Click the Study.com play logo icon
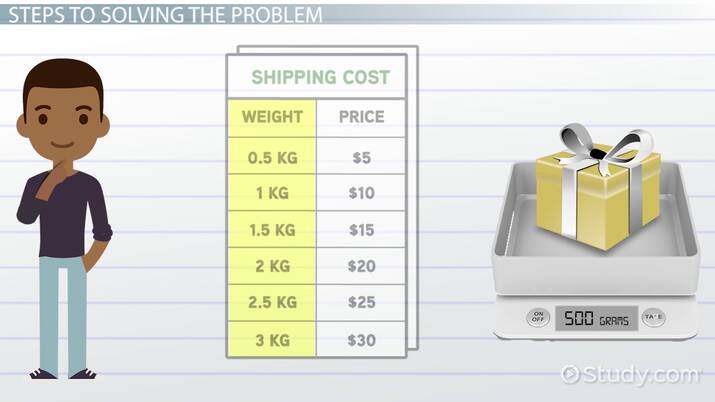The width and height of the screenshot is (715, 402). click(571, 375)
